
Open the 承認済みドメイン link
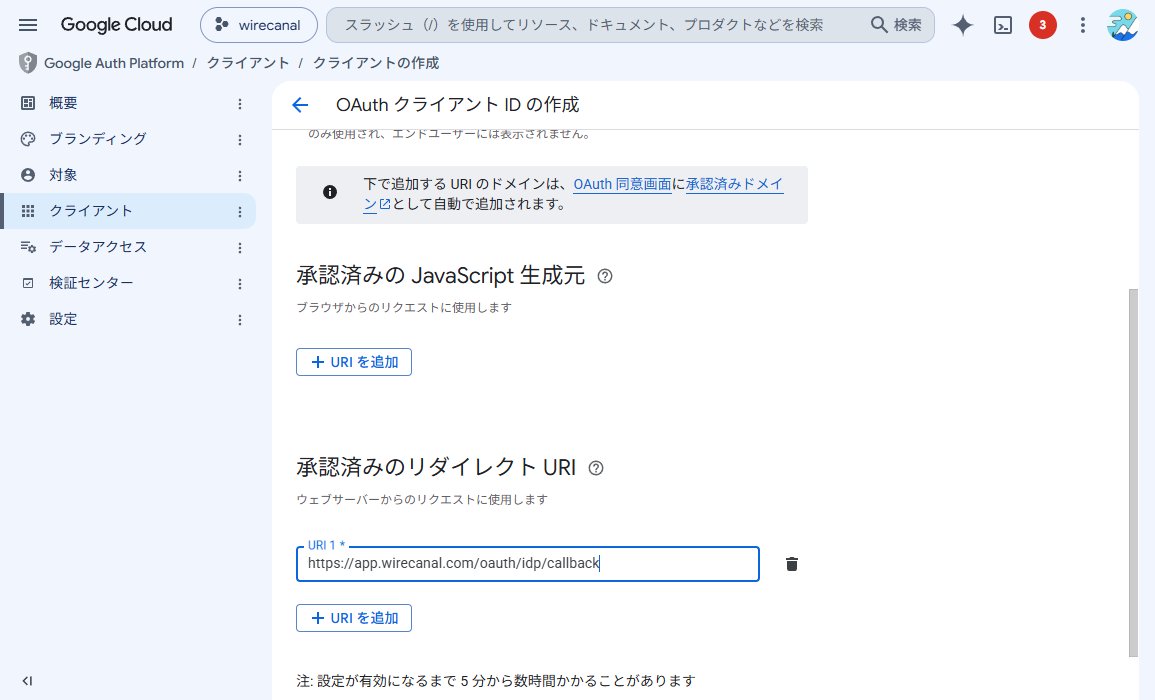coord(734,184)
